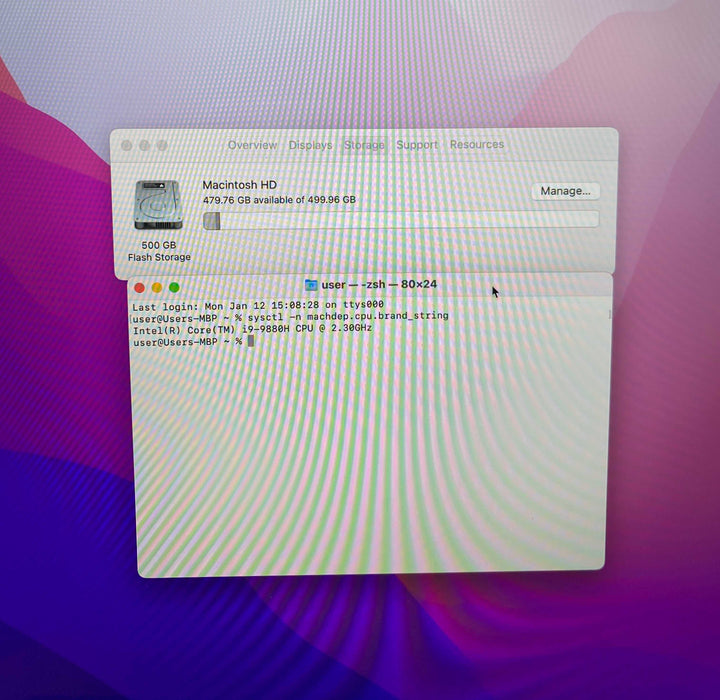
Task: Click the '500 GB' label
Action: [x=158, y=245]
